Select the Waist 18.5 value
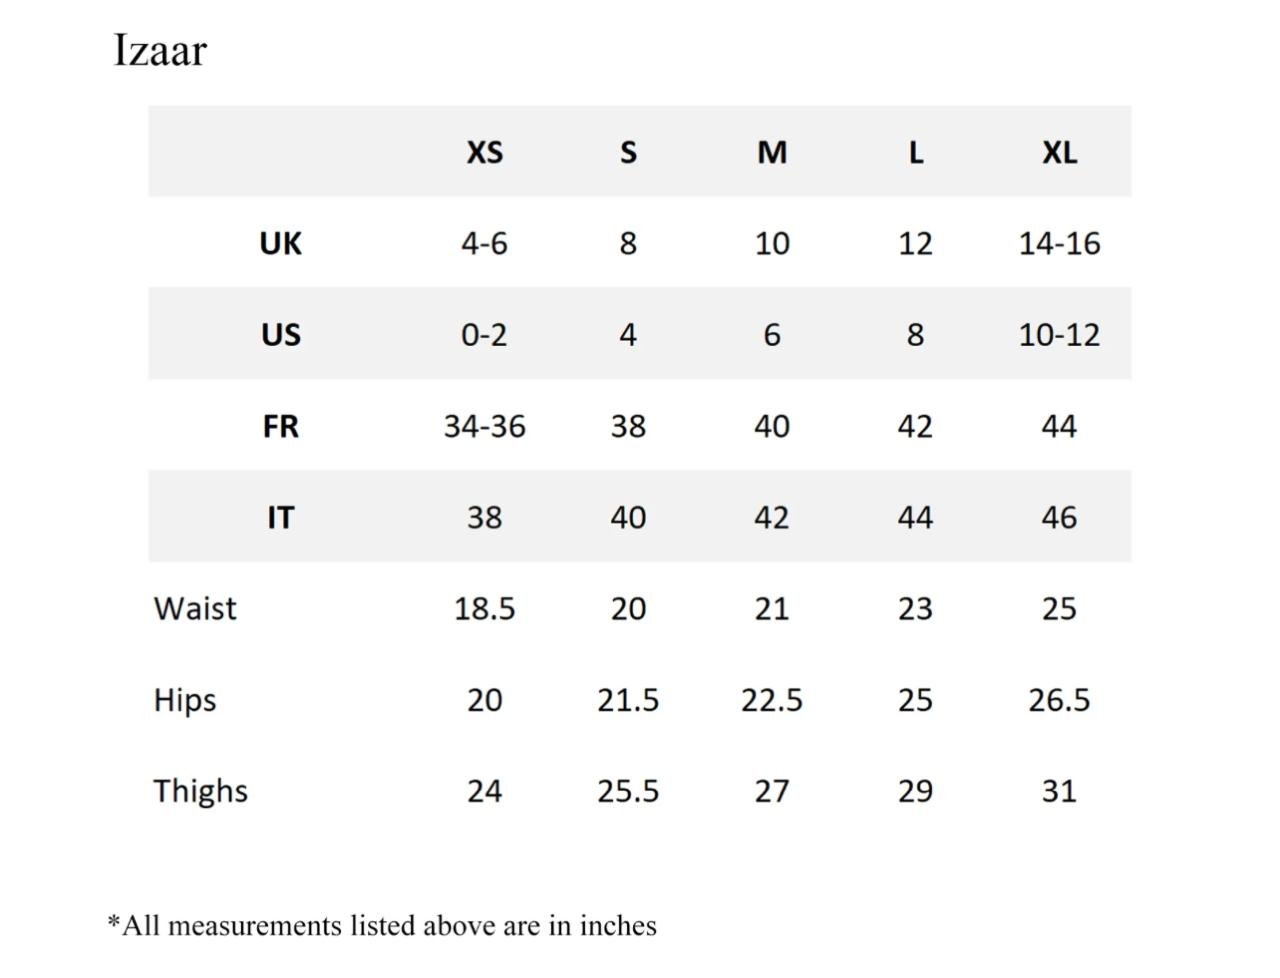 [484, 608]
